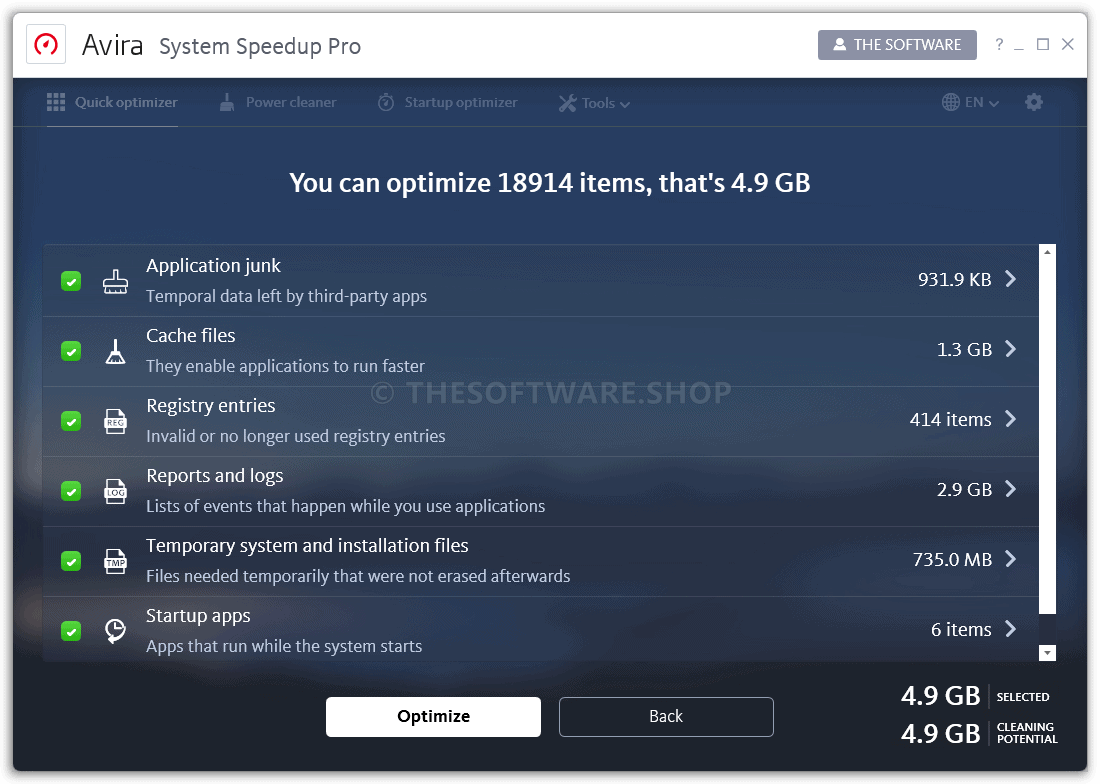This screenshot has height=784, width=1100.
Task: Click the 6 items value
Action: (x=961, y=630)
